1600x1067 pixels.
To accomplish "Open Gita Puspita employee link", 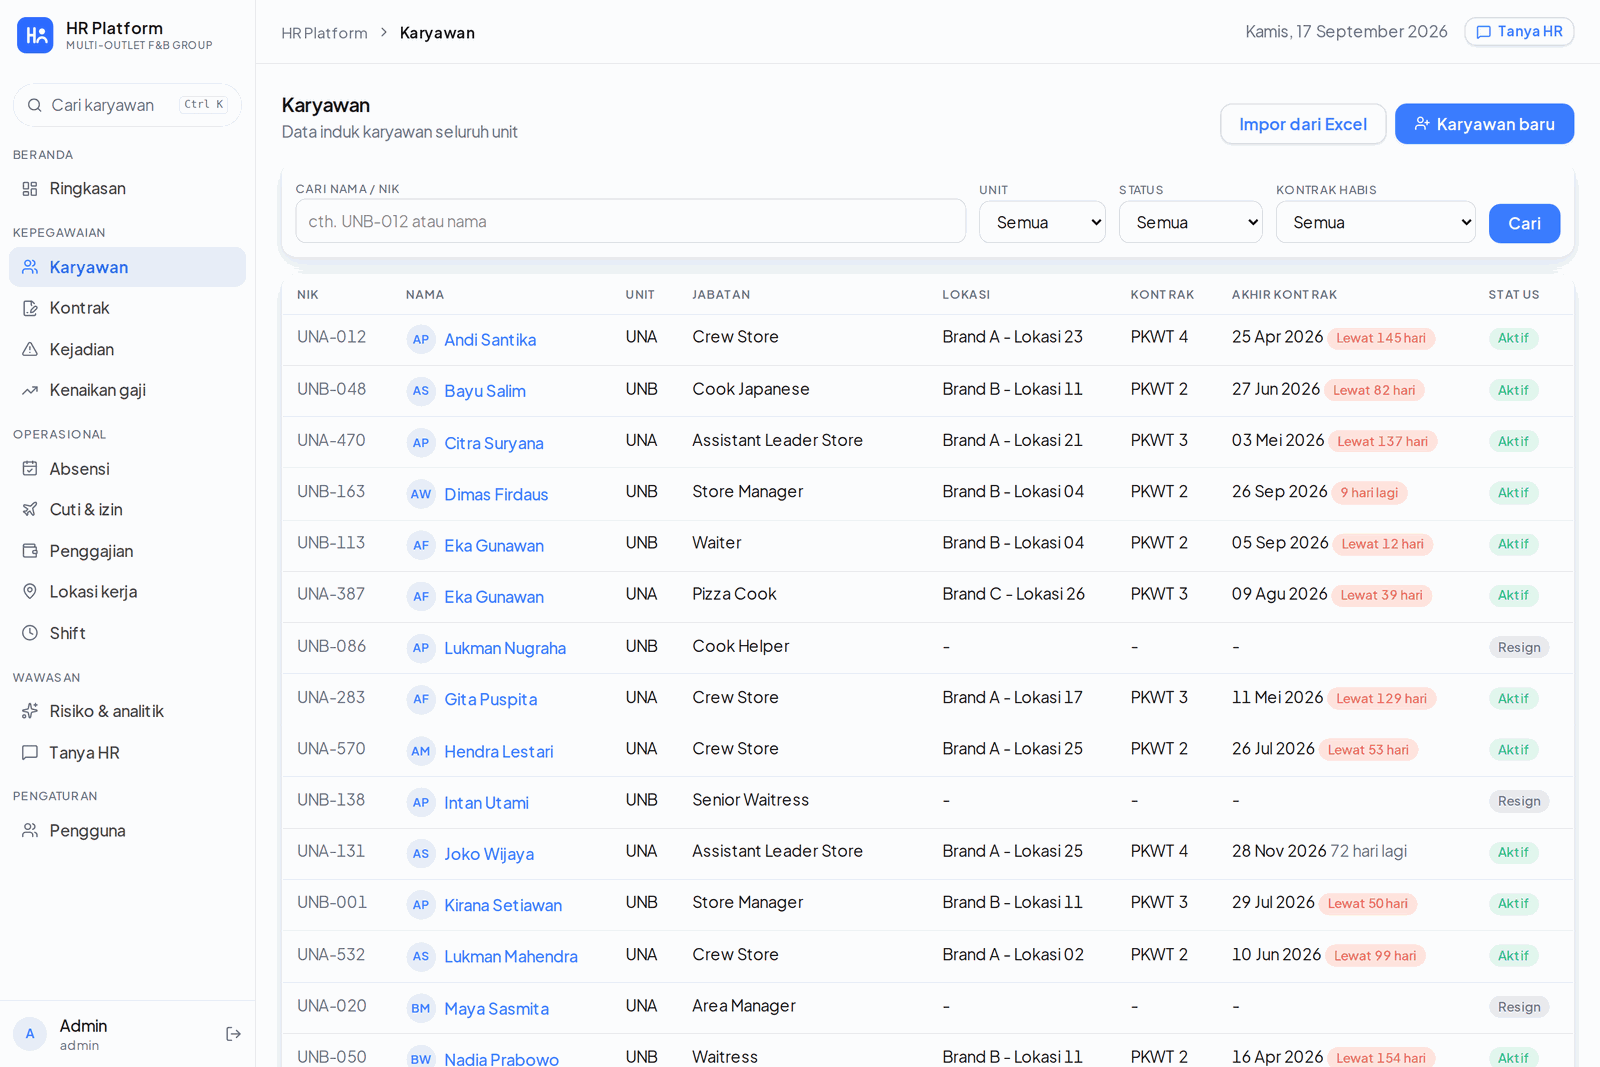I will coord(491,699).
